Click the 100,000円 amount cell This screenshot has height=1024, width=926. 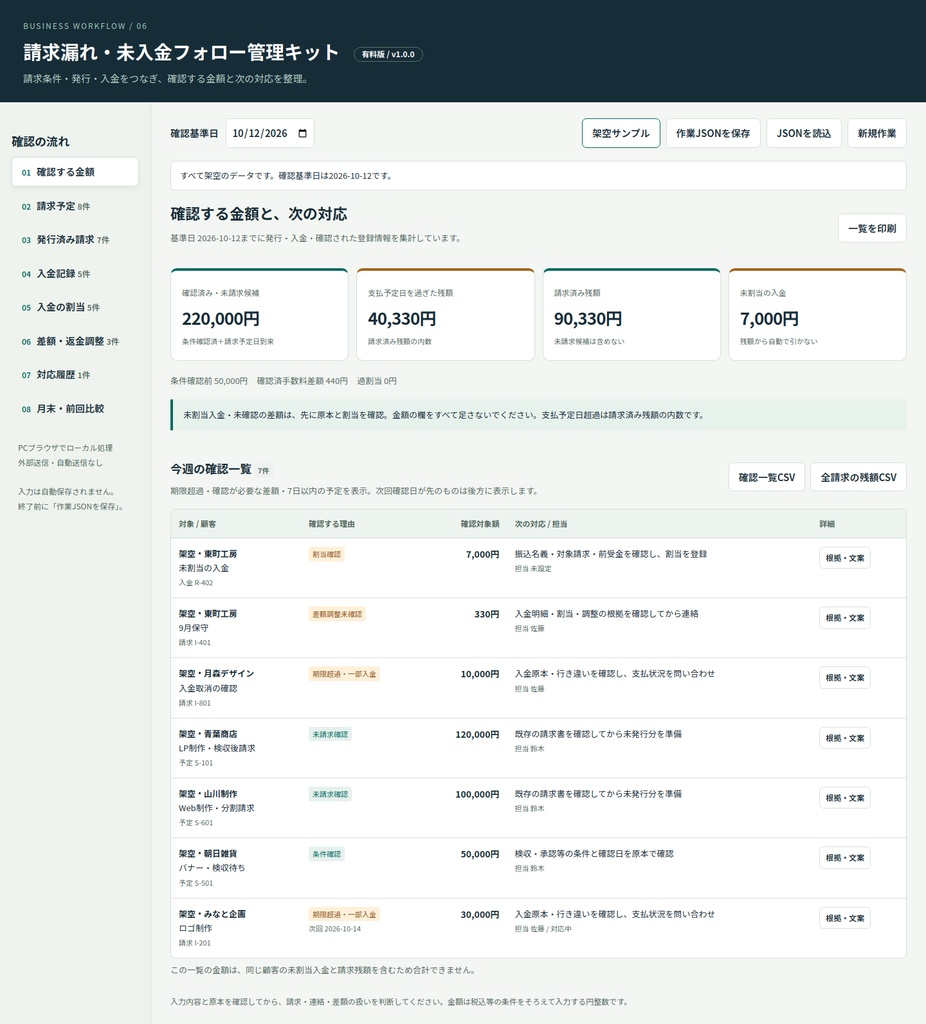pyautogui.click(x=477, y=795)
